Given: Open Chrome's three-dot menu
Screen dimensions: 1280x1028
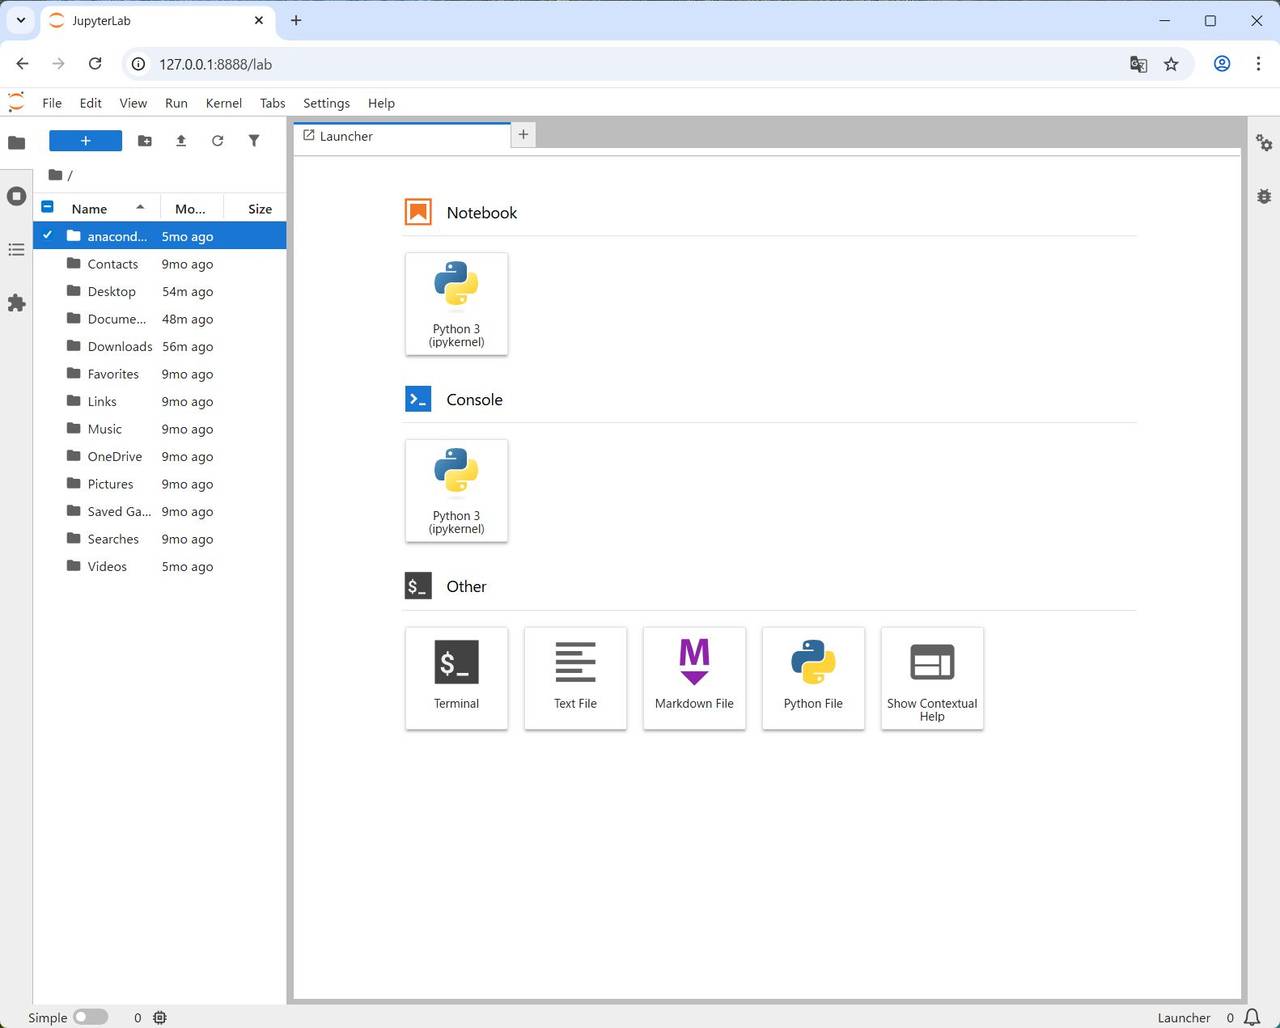Looking at the screenshot, I should [1258, 64].
